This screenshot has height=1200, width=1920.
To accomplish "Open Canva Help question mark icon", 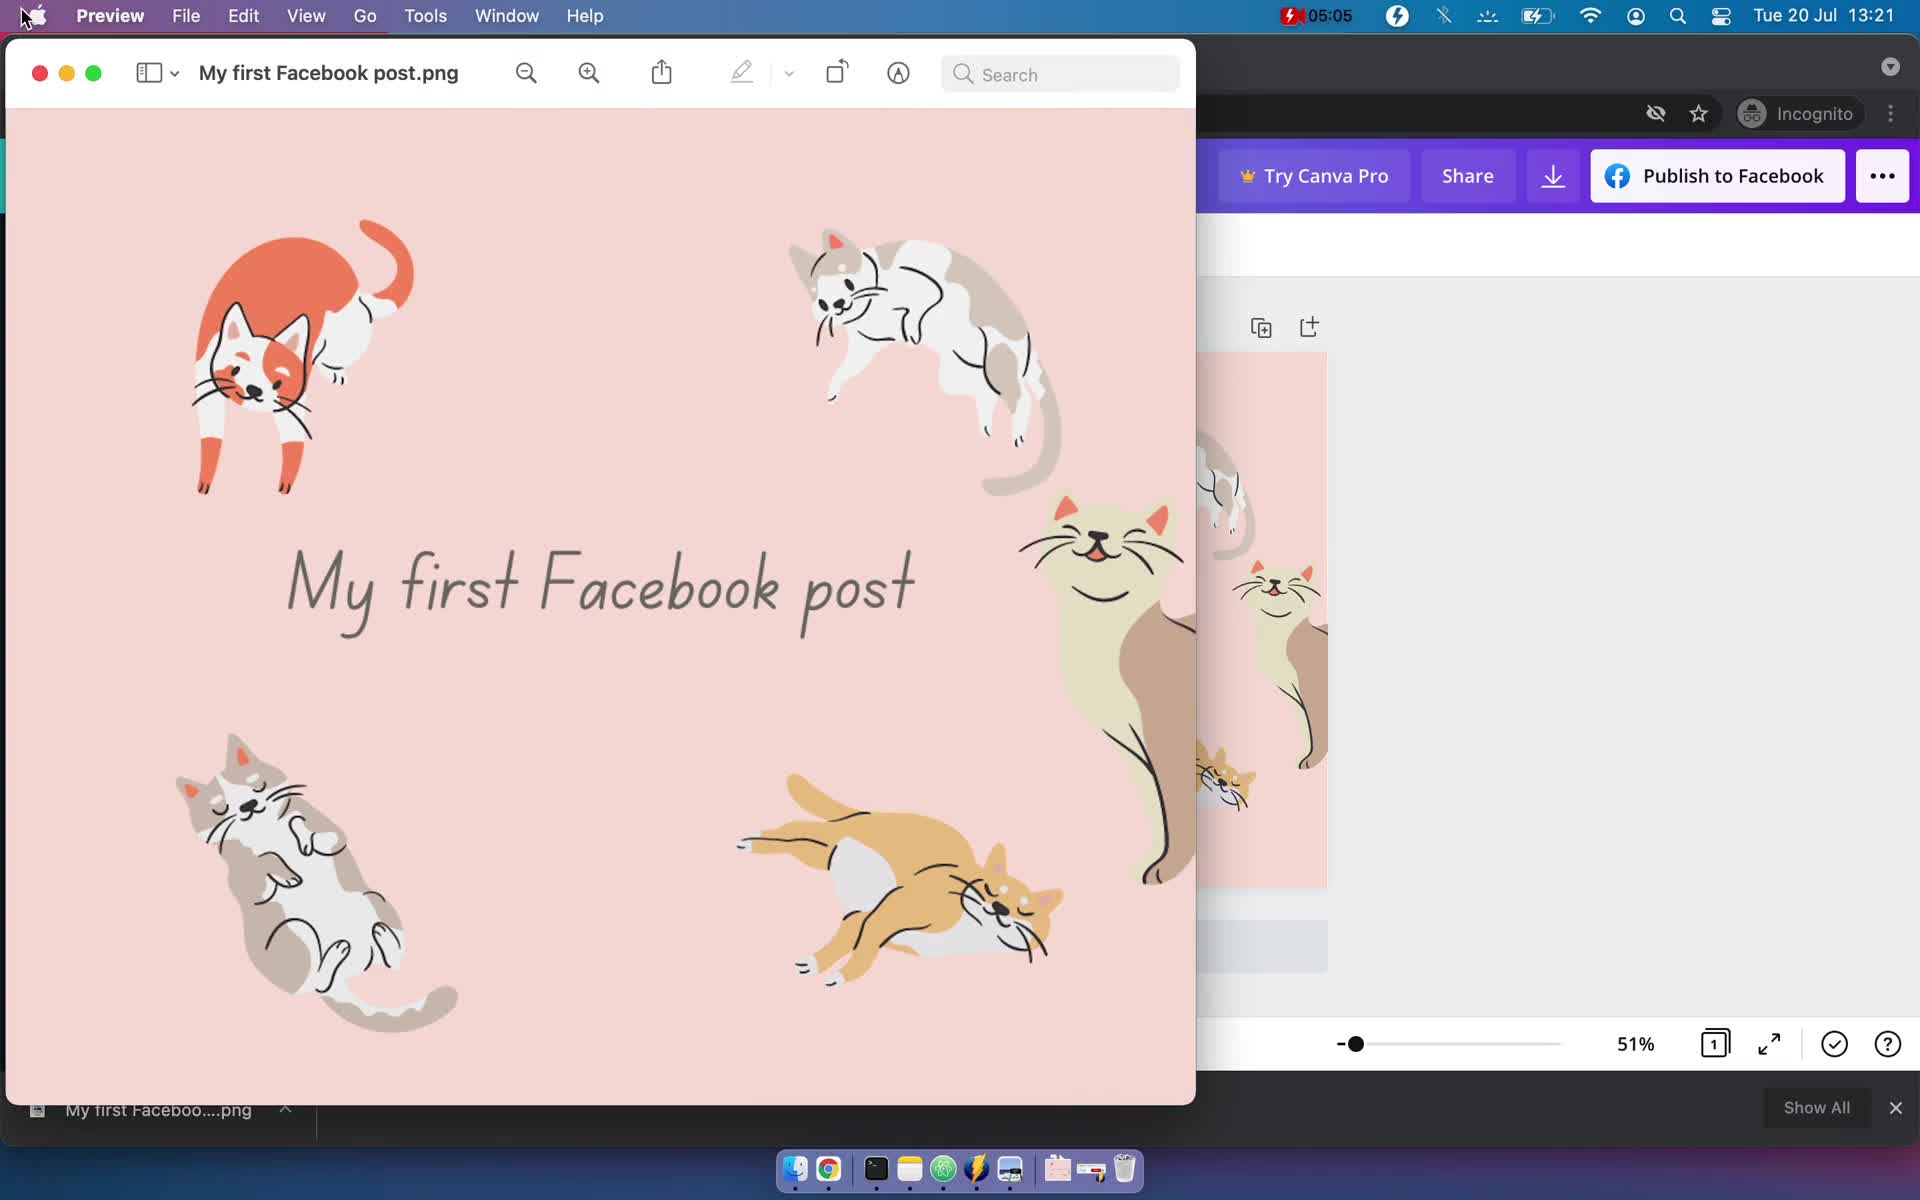I will pyautogui.click(x=1887, y=1044).
